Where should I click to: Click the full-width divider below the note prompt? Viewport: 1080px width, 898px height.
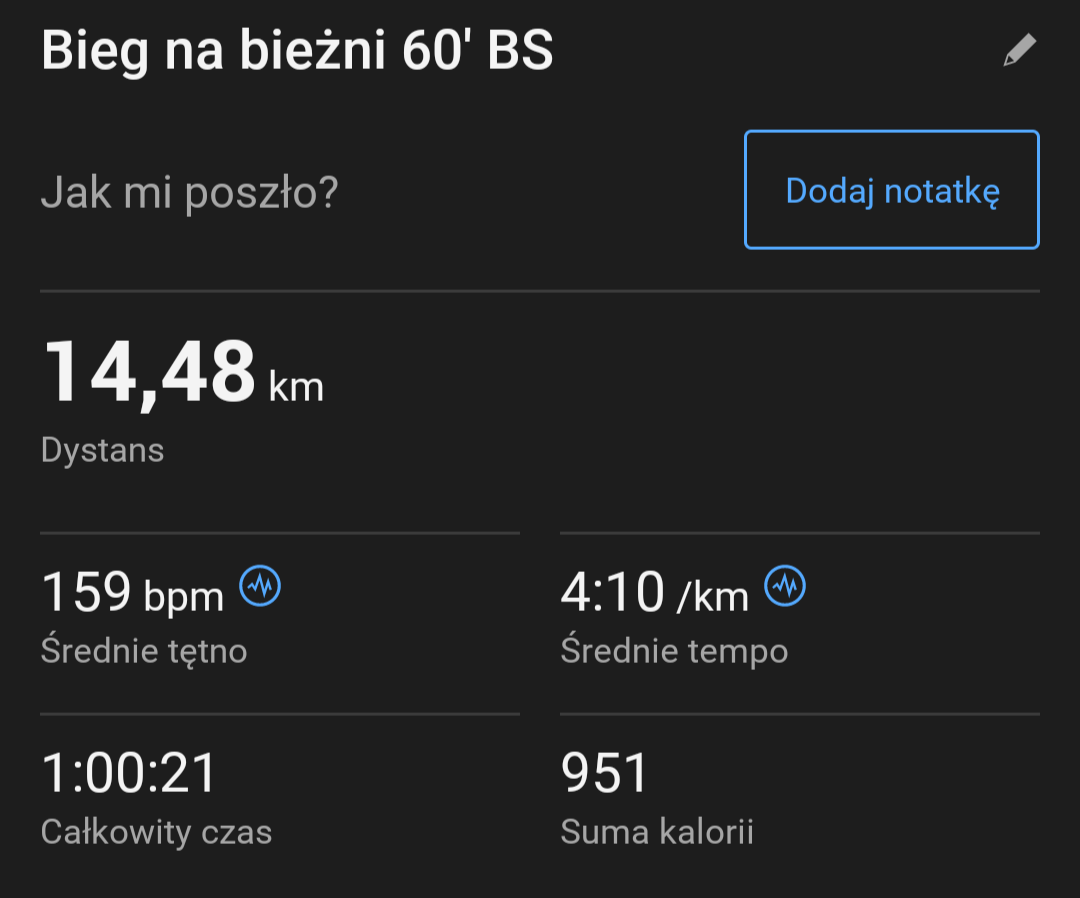tap(540, 291)
